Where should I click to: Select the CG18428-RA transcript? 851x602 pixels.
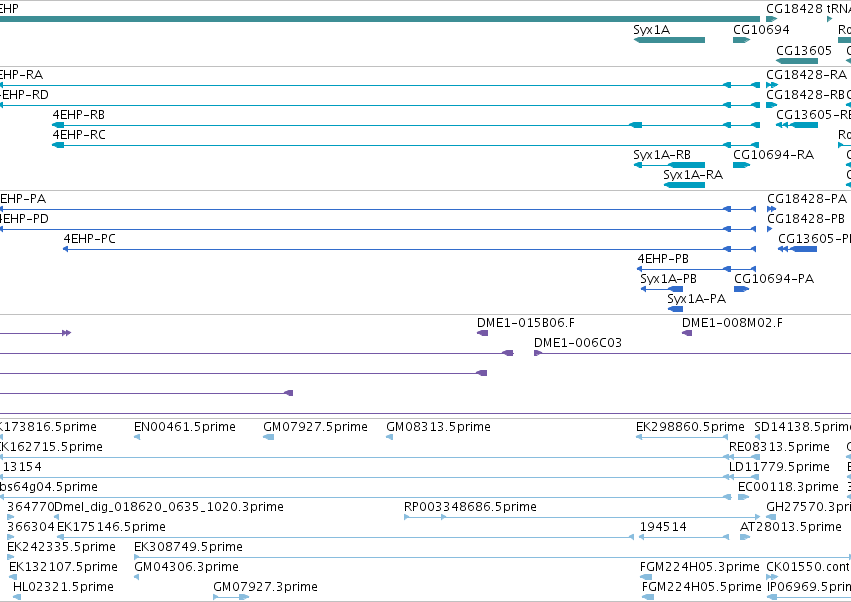point(772,85)
